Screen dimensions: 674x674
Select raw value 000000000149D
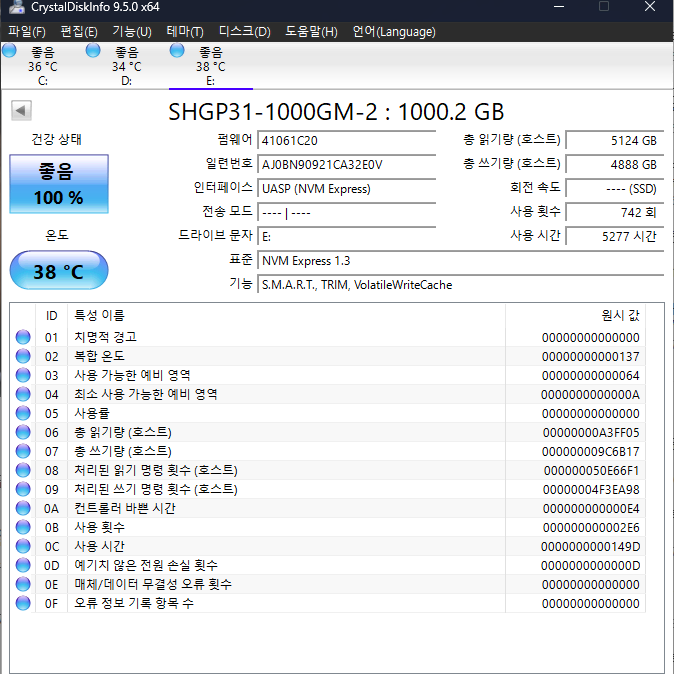[x=591, y=546]
